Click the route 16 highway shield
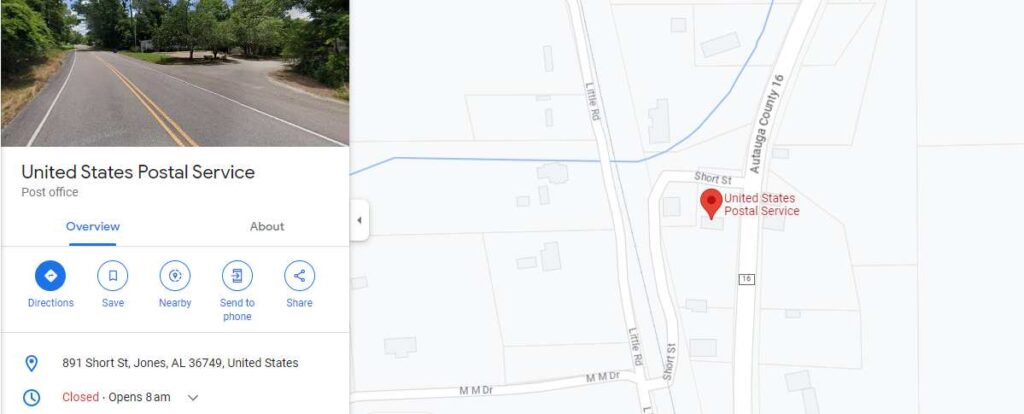The height and width of the screenshot is (414, 1024). click(x=746, y=279)
